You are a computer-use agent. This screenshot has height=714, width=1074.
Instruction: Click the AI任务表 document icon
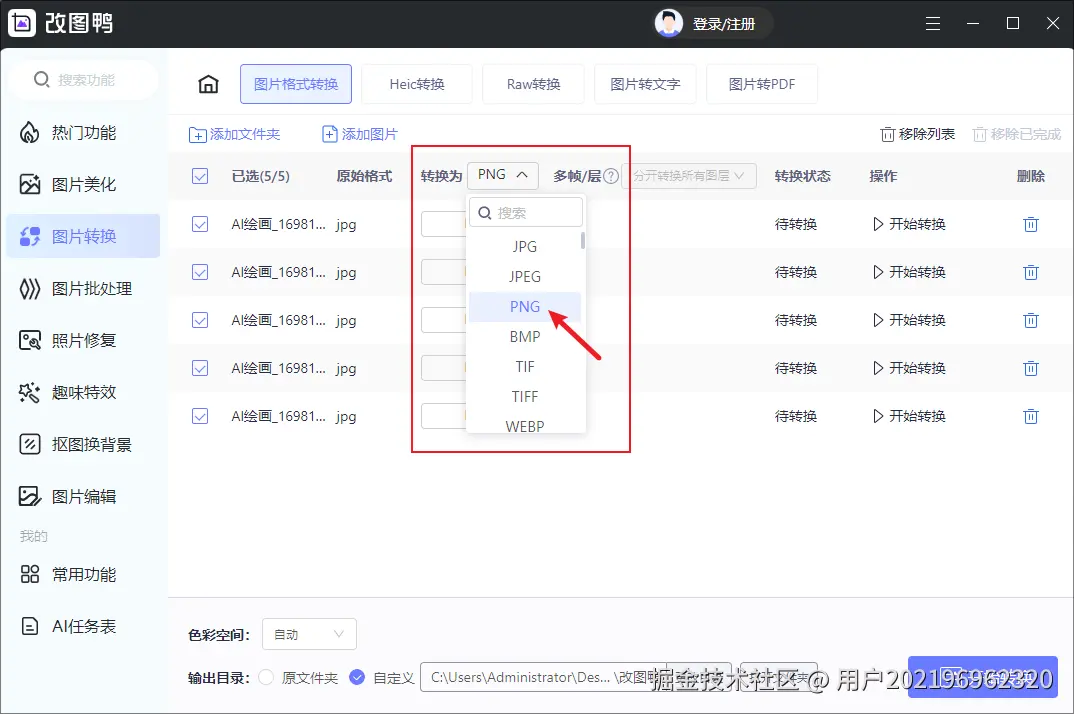tap(29, 626)
